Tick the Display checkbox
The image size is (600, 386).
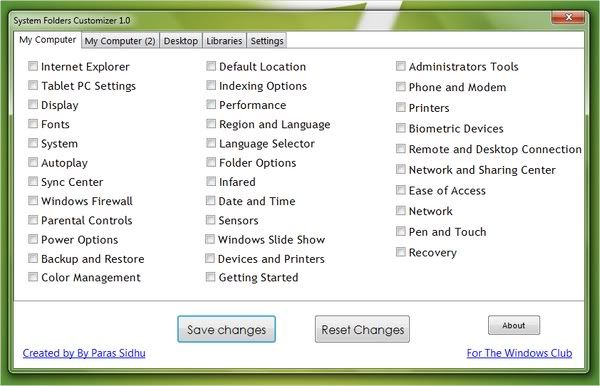point(33,104)
